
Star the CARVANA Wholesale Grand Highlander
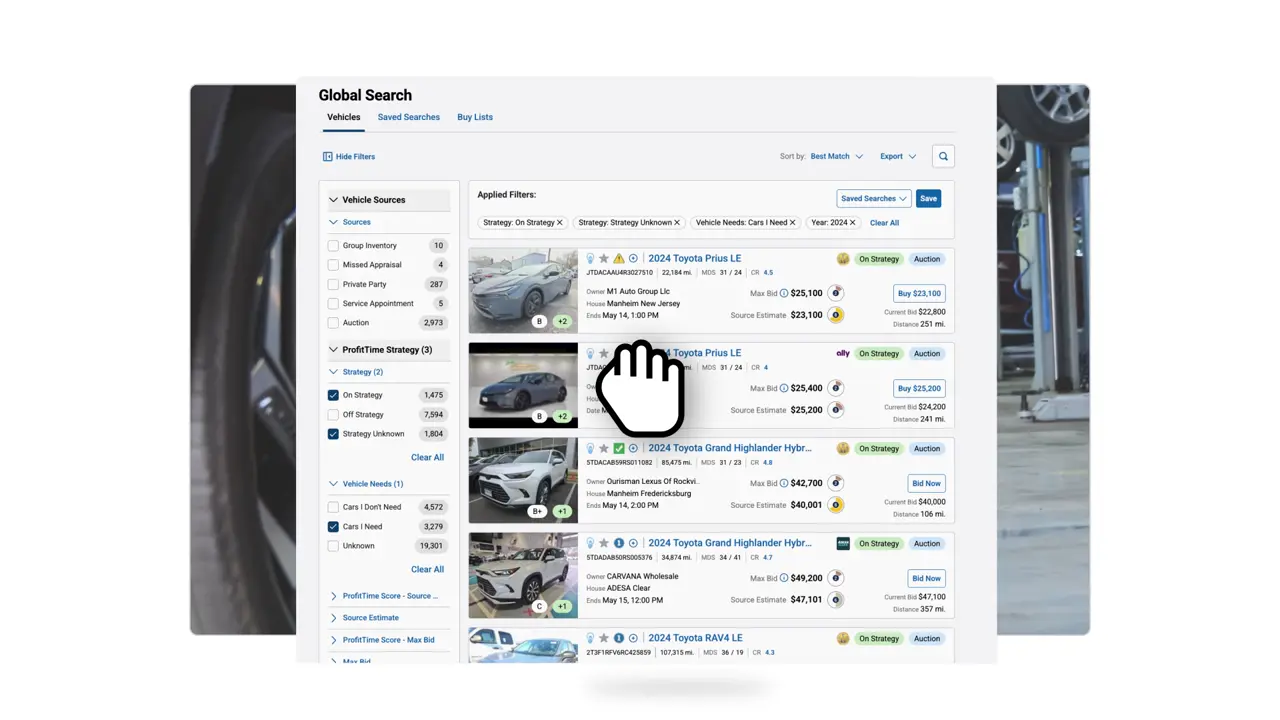604,544
